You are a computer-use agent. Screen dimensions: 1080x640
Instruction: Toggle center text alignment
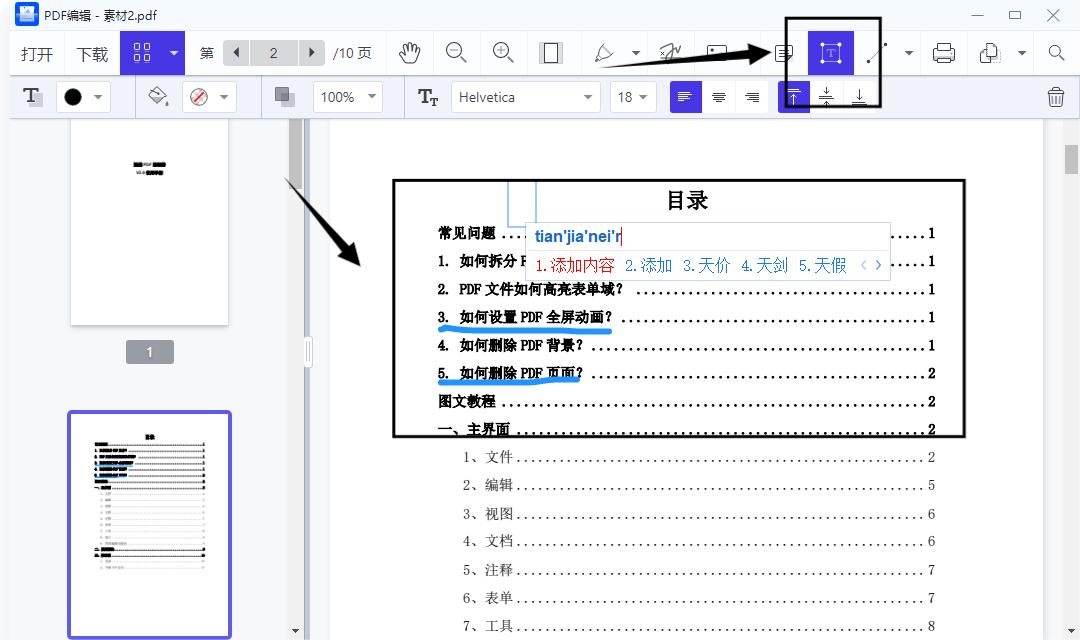pyautogui.click(x=719, y=97)
